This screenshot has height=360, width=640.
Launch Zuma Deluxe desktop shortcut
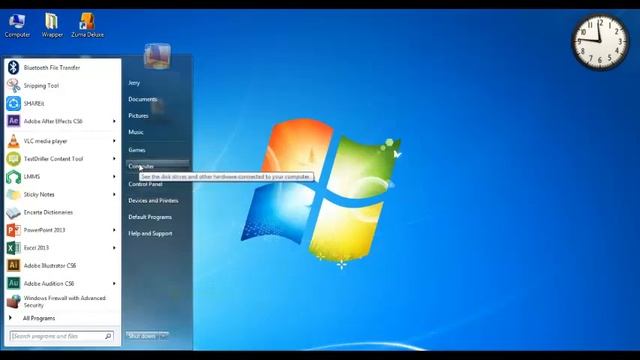87,25
